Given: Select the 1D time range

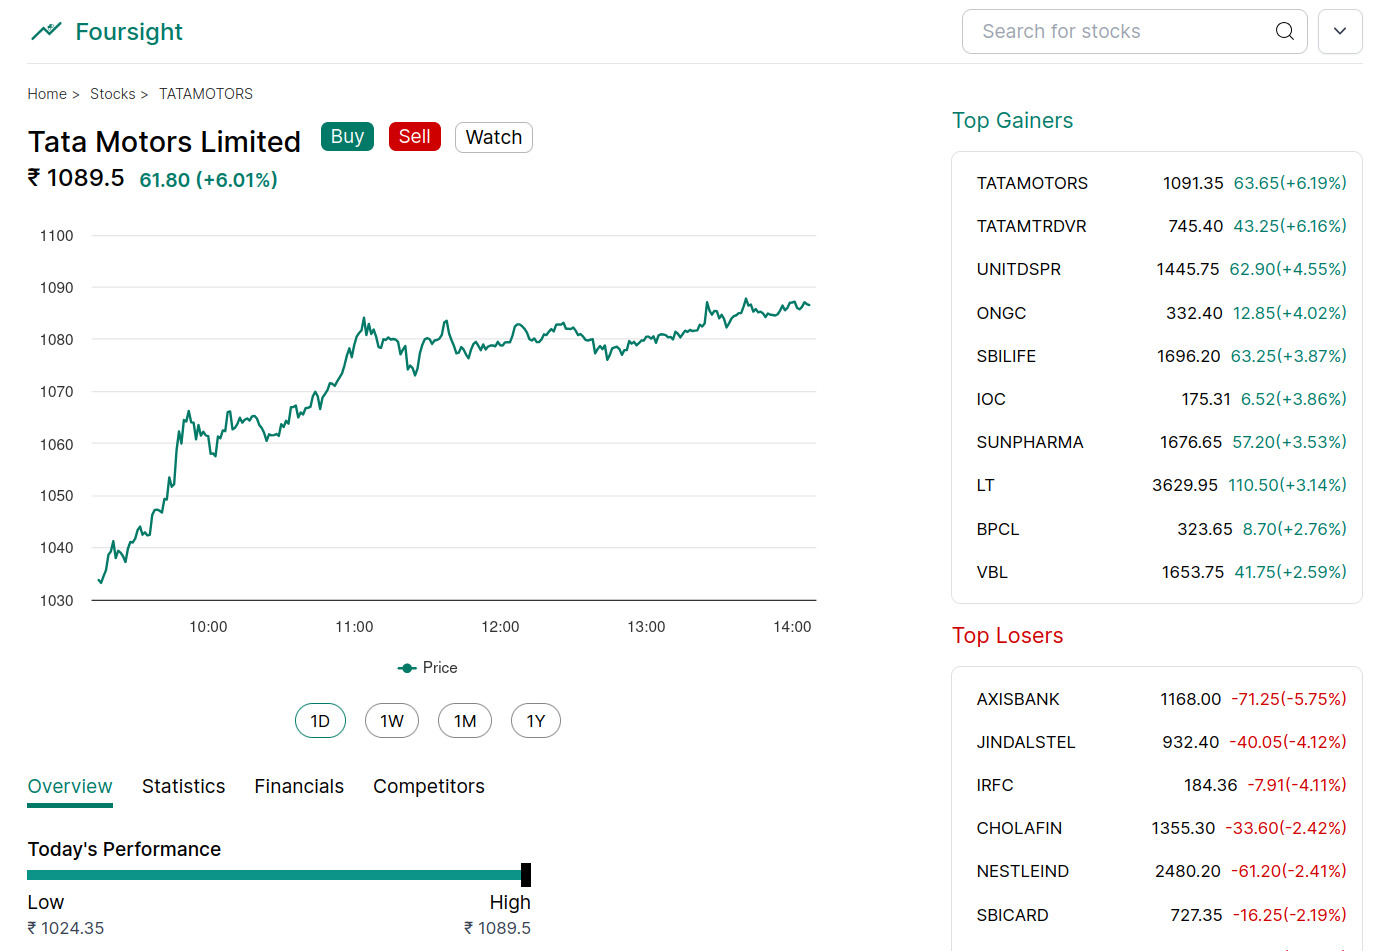Looking at the screenshot, I should 320,720.
